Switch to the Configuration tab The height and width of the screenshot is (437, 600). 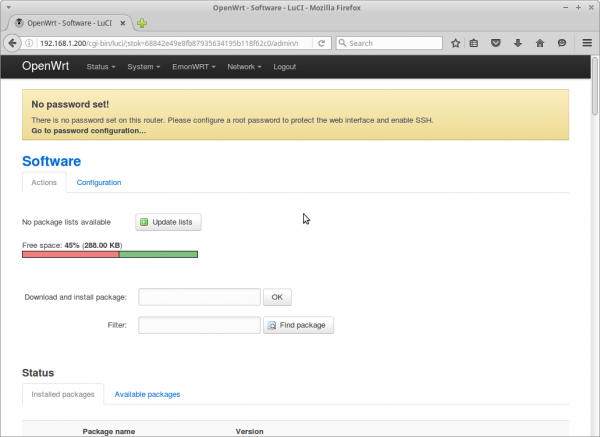pyautogui.click(x=99, y=183)
